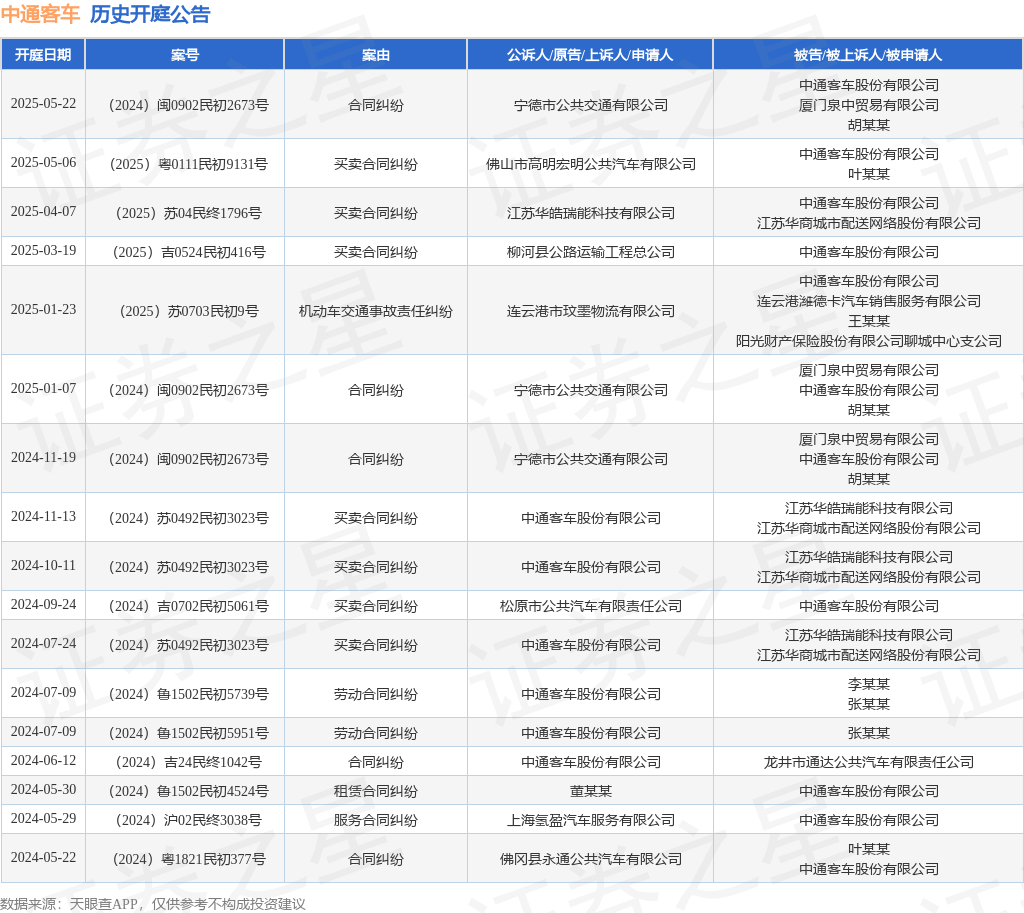Click defendant '连云港潍德卡汽车销售服务有限公司'
Image resolution: width=1024 pixels, height=913 pixels.
(x=869, y=301)
